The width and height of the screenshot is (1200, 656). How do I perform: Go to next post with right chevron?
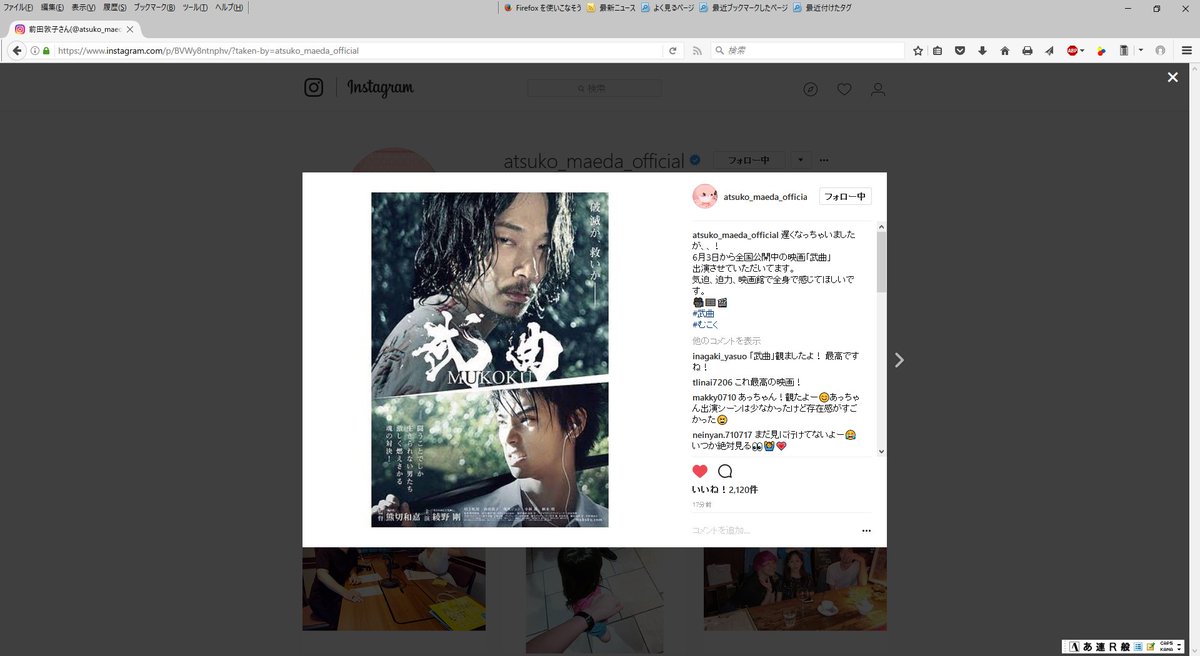(899, 360)
